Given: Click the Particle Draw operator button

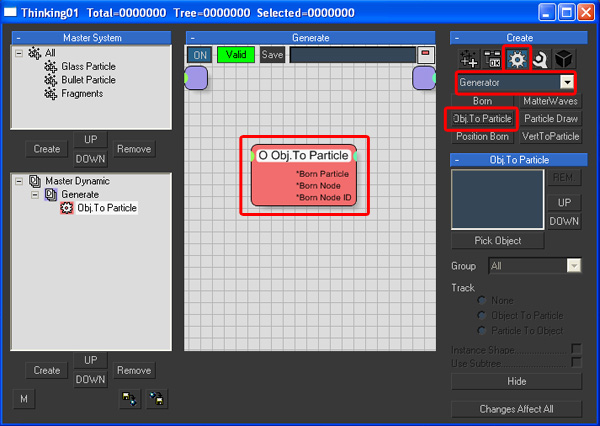Looking at the screenshot, I should (550, 119).
